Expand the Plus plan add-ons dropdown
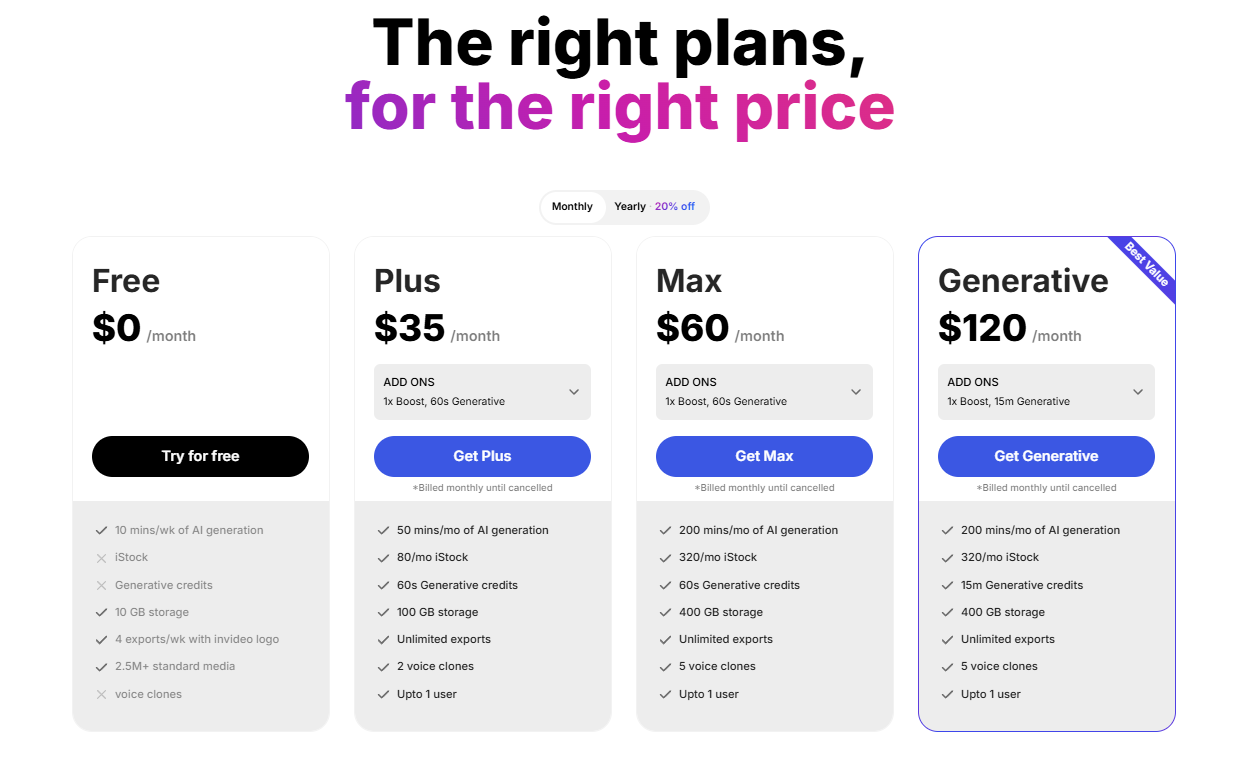 pyautogui.click(x=574, y=392)
